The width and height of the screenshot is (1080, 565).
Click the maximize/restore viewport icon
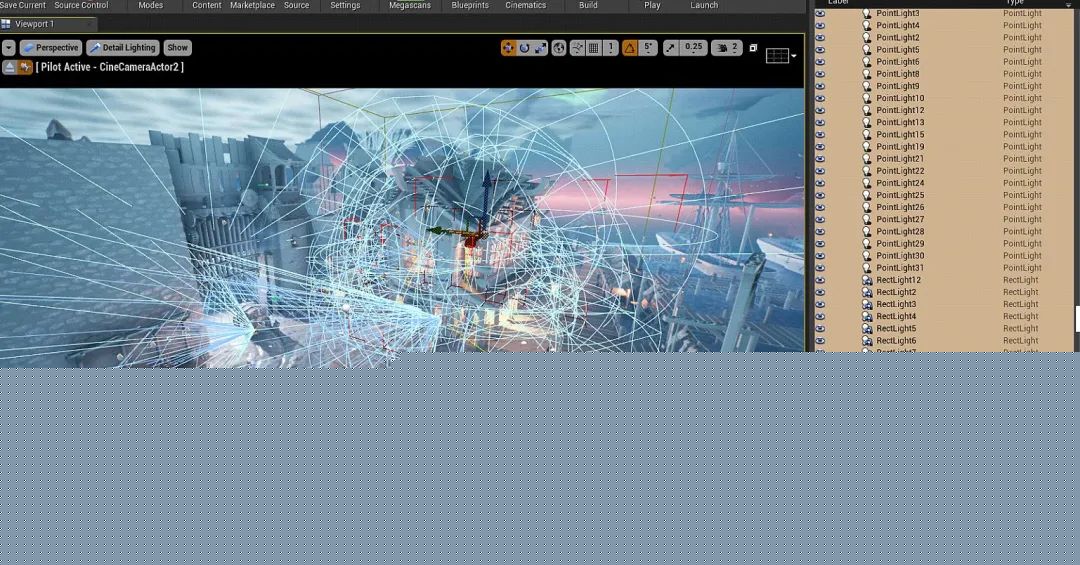[753, 48]
